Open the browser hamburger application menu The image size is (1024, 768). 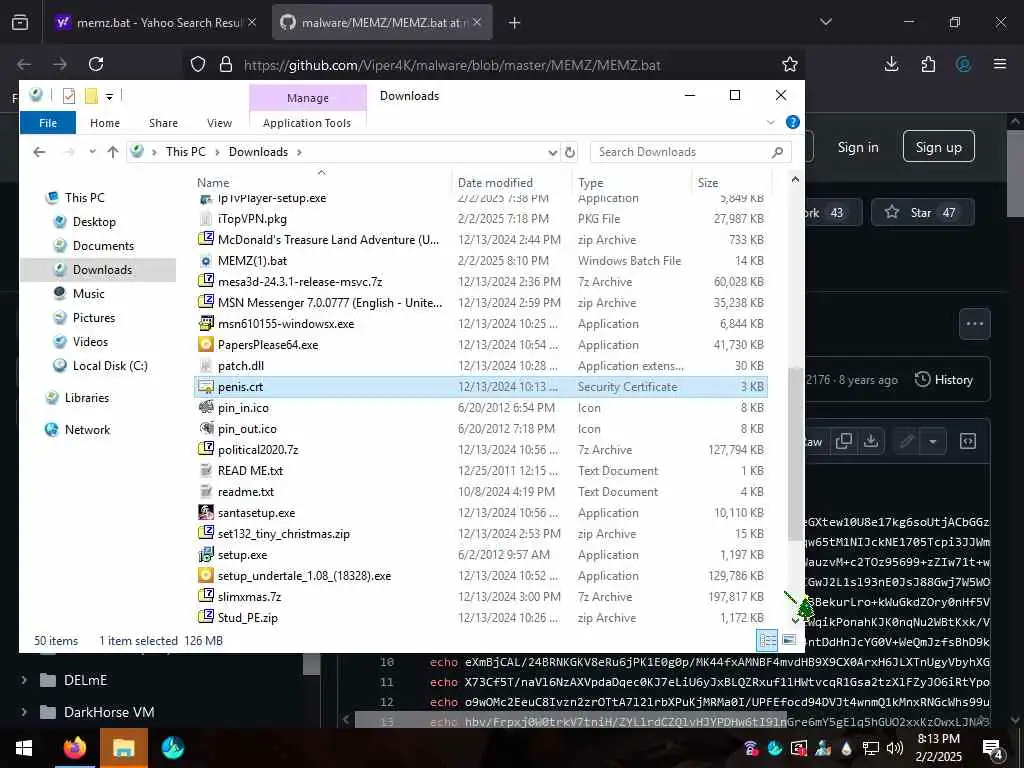[x=1000, y=64]
